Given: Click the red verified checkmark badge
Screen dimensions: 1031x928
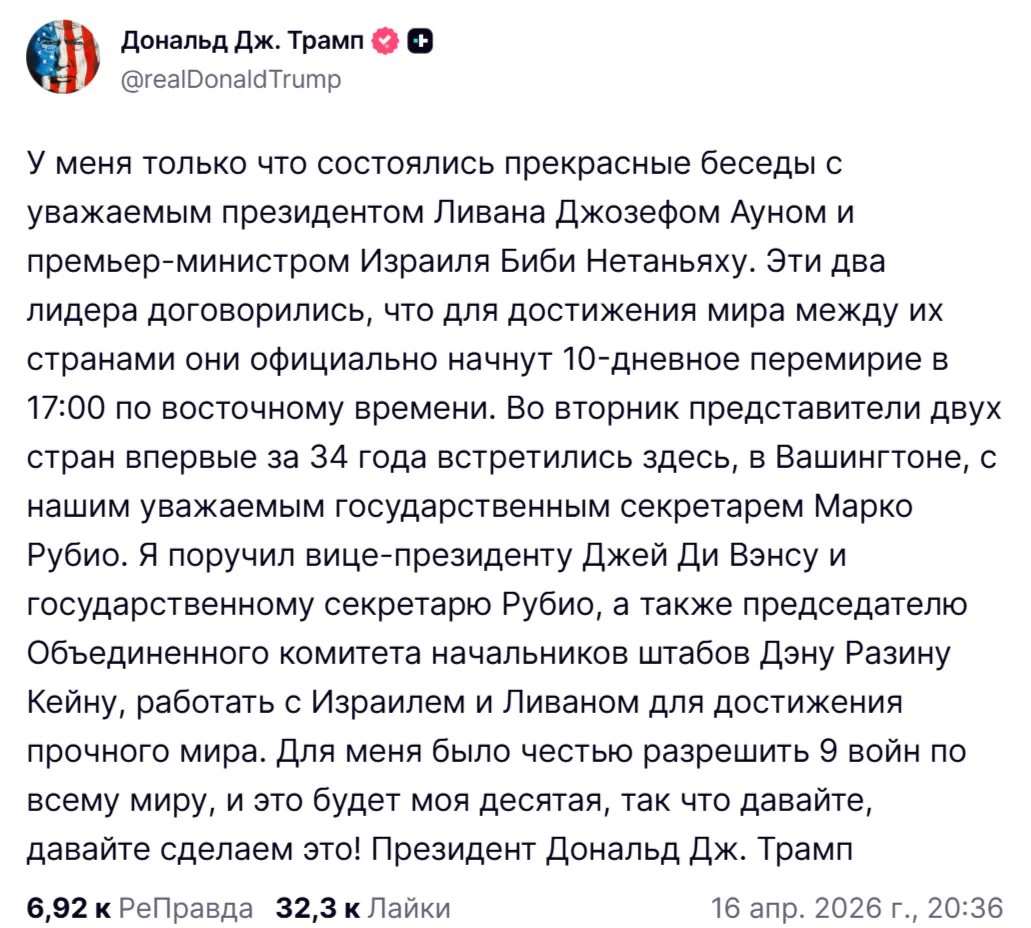Looking at the screenshot, I should tap(384, 41).
